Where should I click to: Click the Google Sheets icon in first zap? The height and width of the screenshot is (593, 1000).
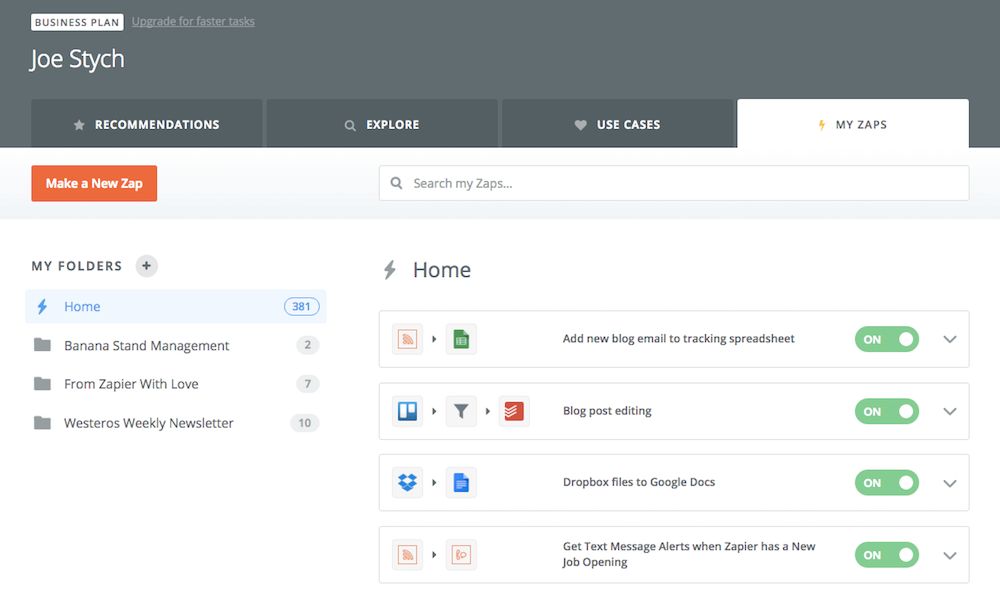coord(461,339)
